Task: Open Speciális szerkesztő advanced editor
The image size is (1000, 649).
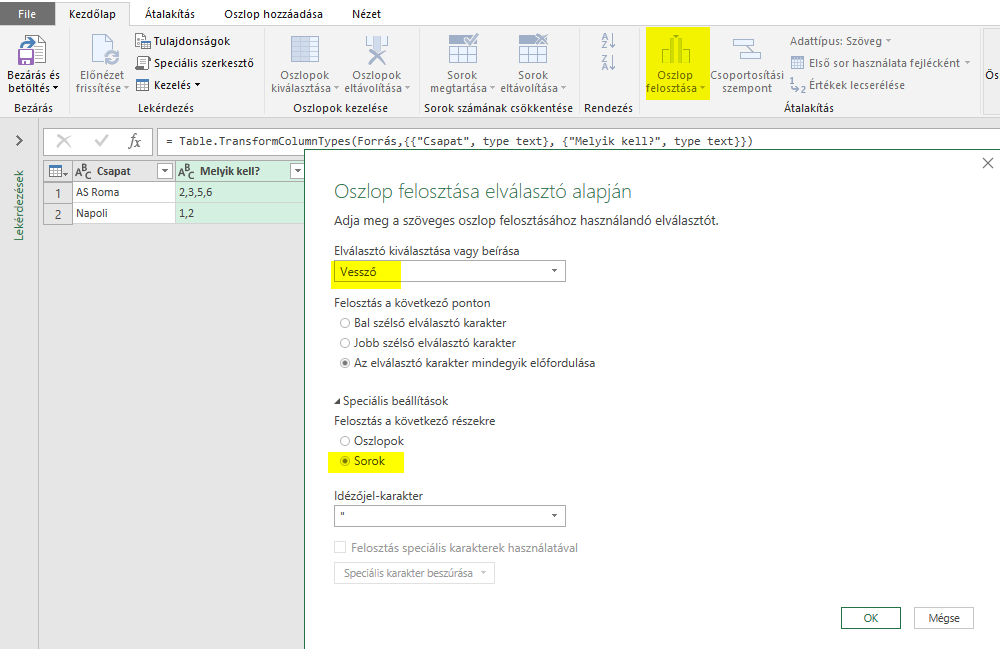Action: pos(195,62)
